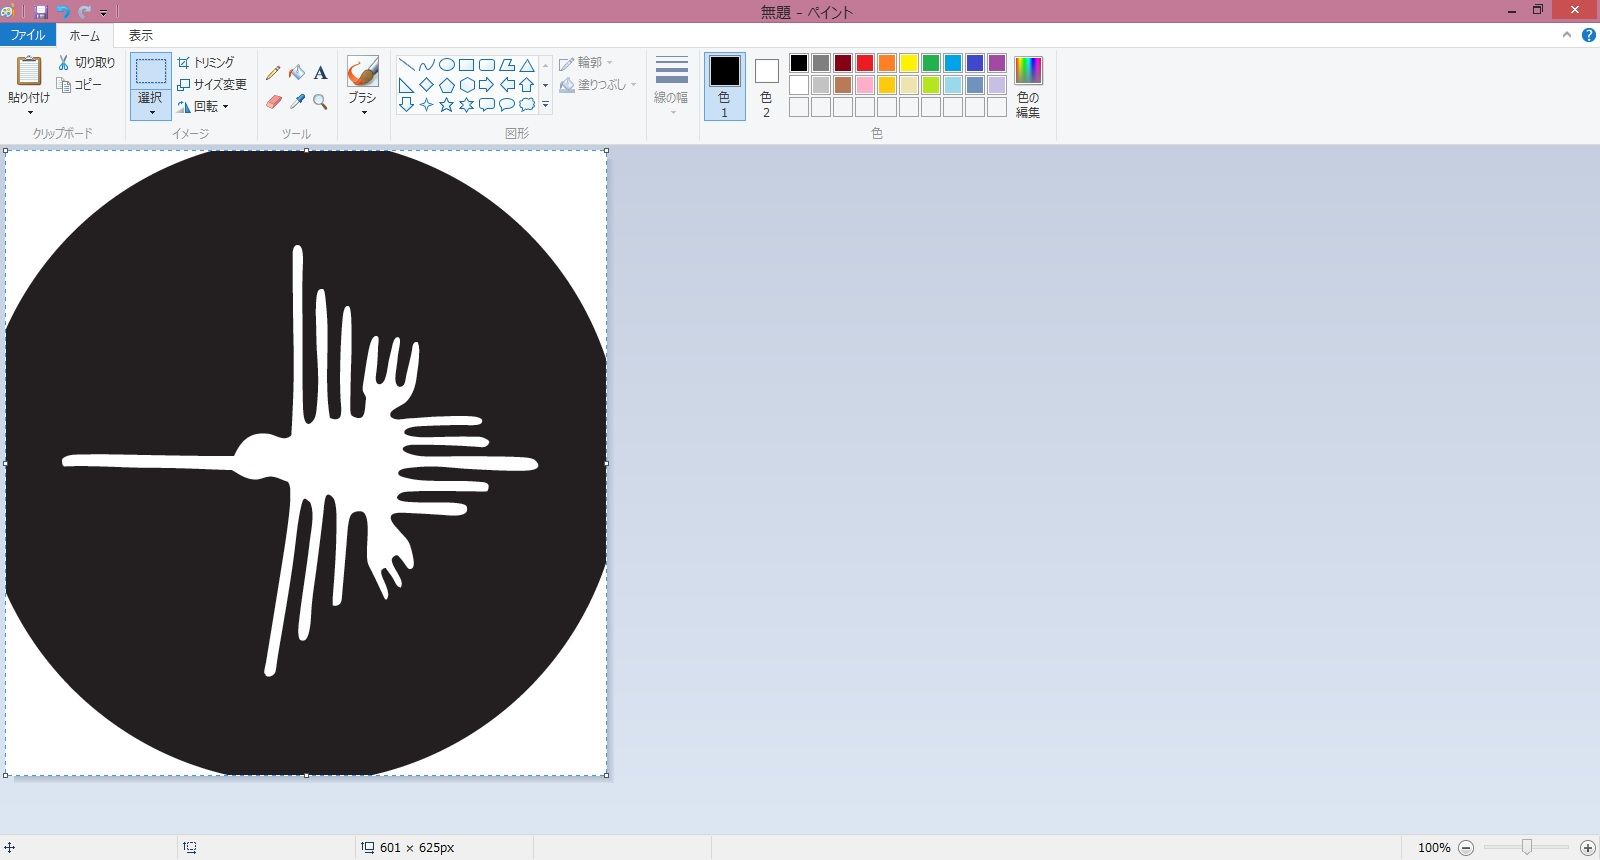Click サイズ変更 (Resize)
1600x860 pixels.
point(212,84)
